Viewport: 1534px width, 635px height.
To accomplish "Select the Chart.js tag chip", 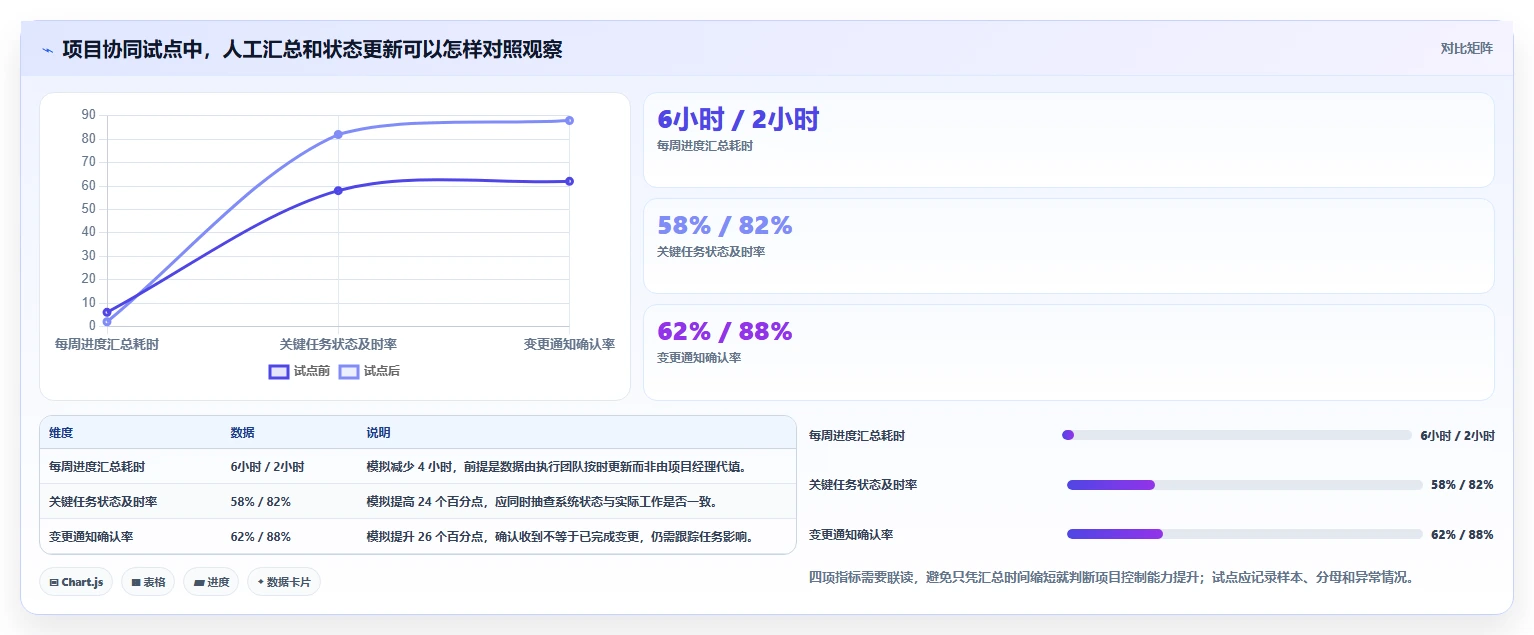I will pyautogui.click(x=77, y=582).
